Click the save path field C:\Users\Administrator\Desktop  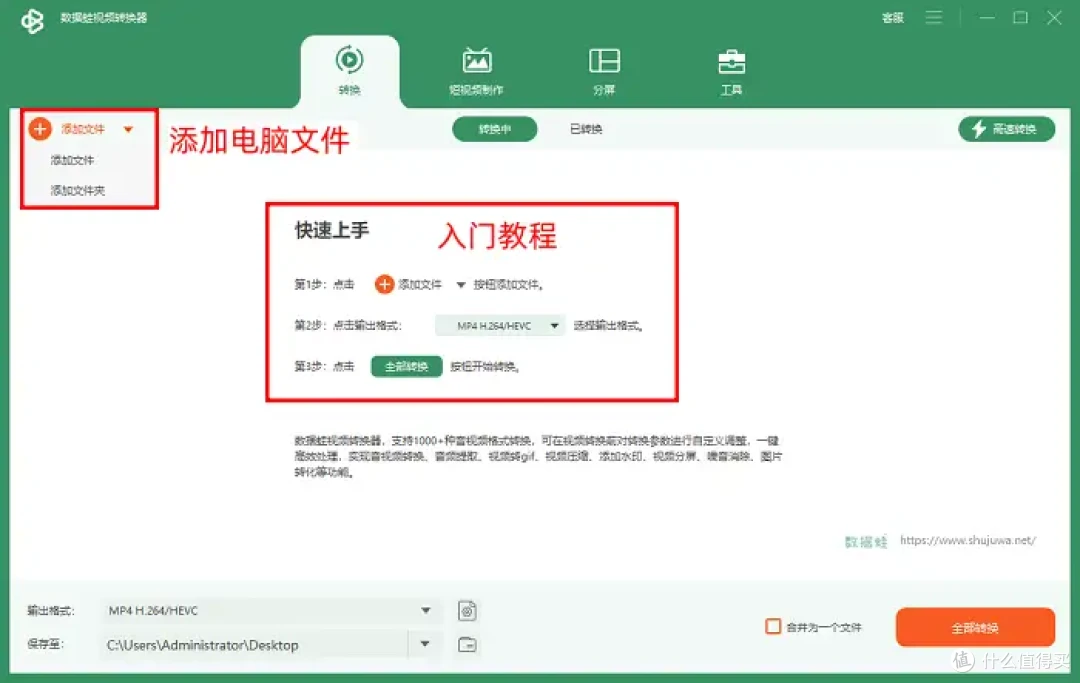point(255,645)
